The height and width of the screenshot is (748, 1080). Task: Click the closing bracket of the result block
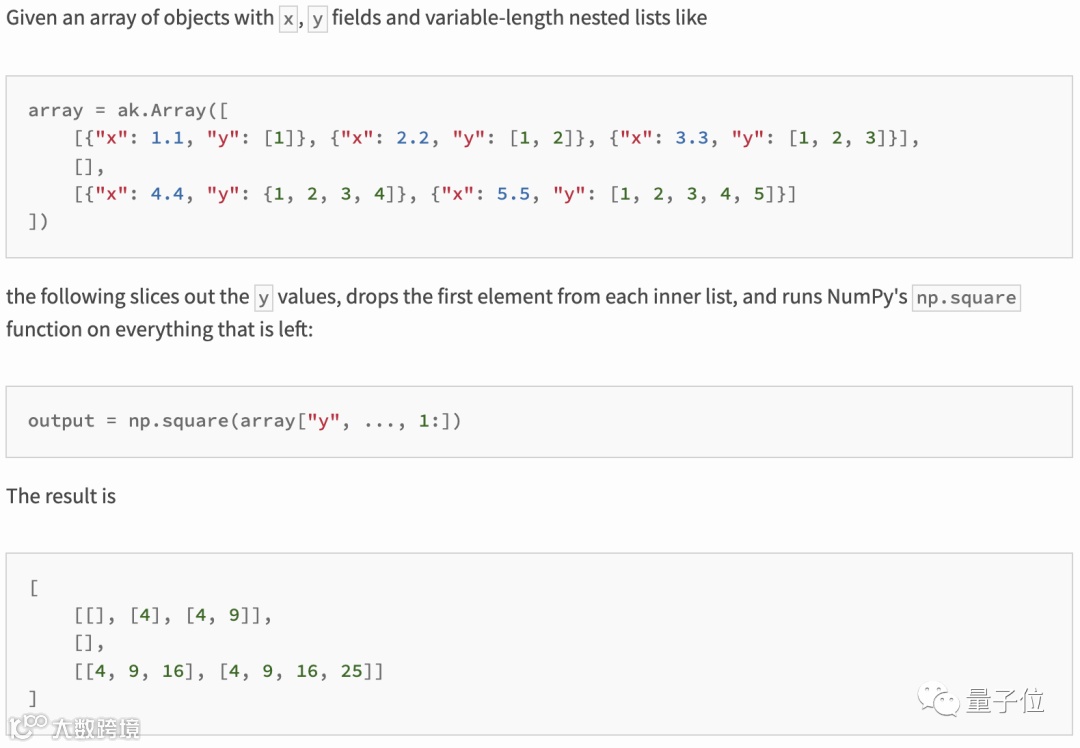click(33, 698)
